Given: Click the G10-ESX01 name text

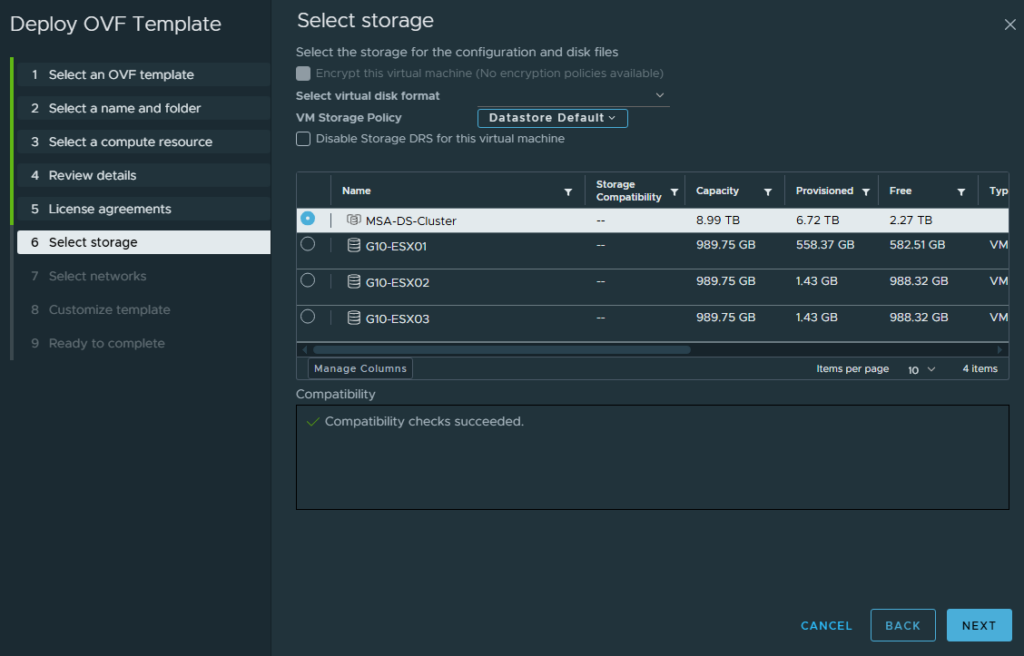Looking at the screenshot, I should (396, 246).
